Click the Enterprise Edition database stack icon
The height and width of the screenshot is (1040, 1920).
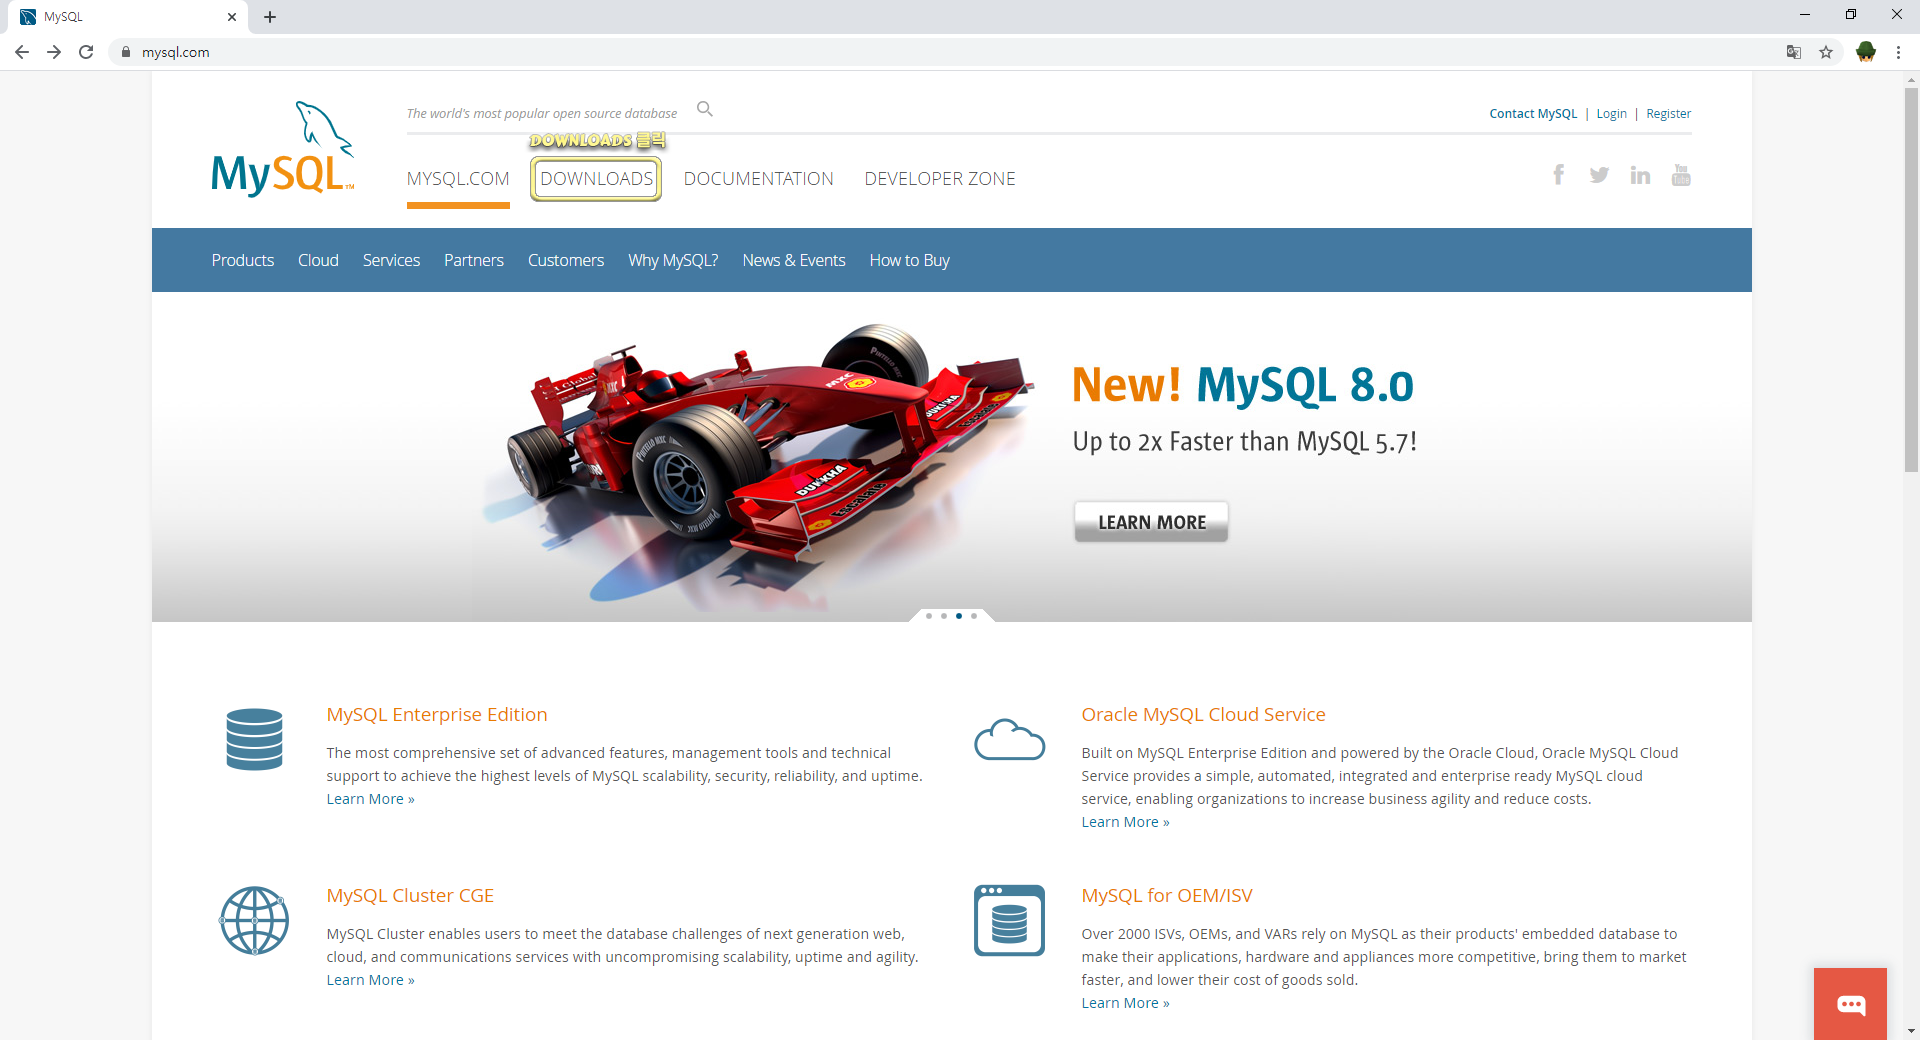(254, 739)
